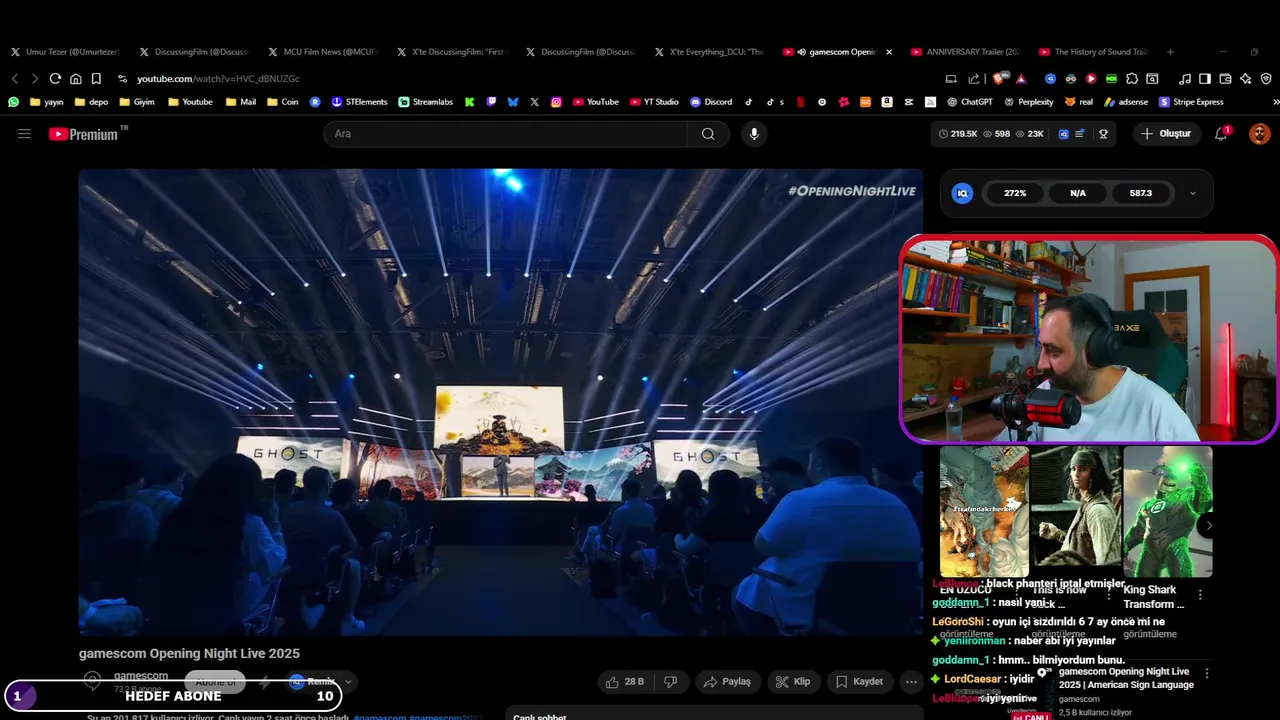
Task: Toggle the browser sidebar panel icon
Action: point(1205,79)
